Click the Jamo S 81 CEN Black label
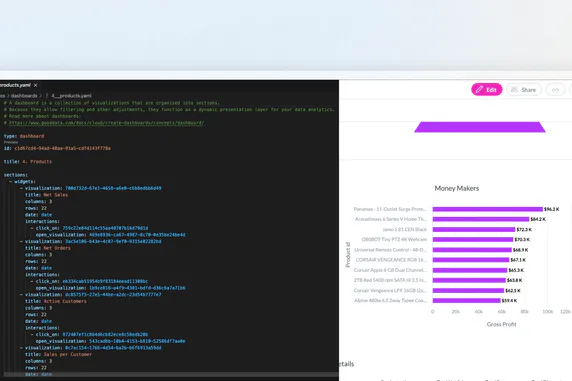This screenshot has width=572, height=381. (405, 229)
